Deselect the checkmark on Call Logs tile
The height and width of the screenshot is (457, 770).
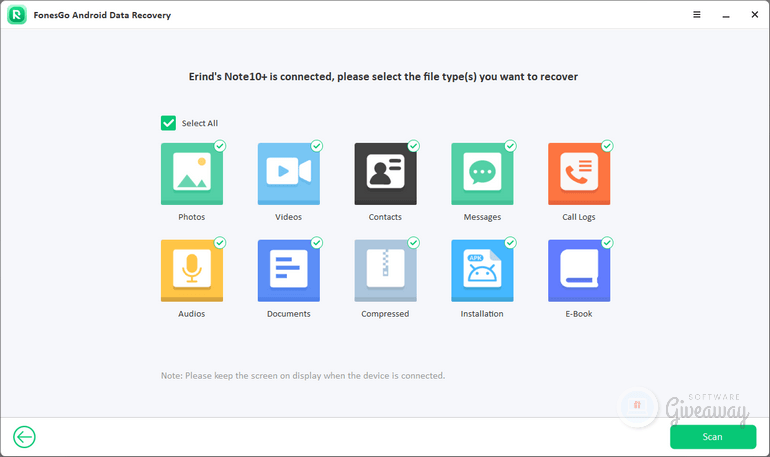[607, 146]
